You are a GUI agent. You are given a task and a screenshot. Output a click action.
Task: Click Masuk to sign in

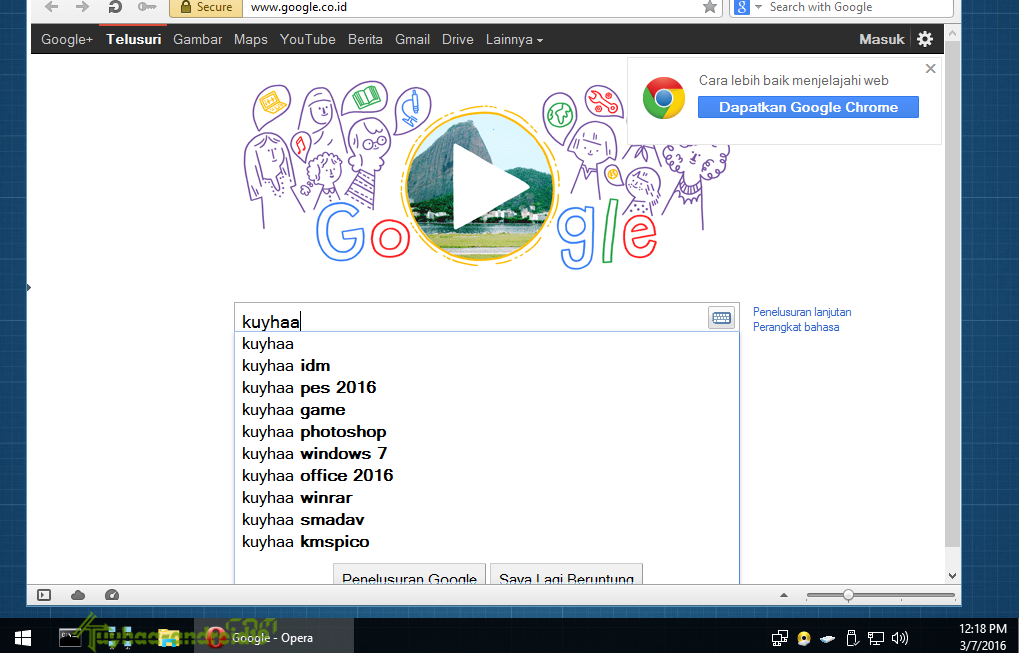point(881,39)
